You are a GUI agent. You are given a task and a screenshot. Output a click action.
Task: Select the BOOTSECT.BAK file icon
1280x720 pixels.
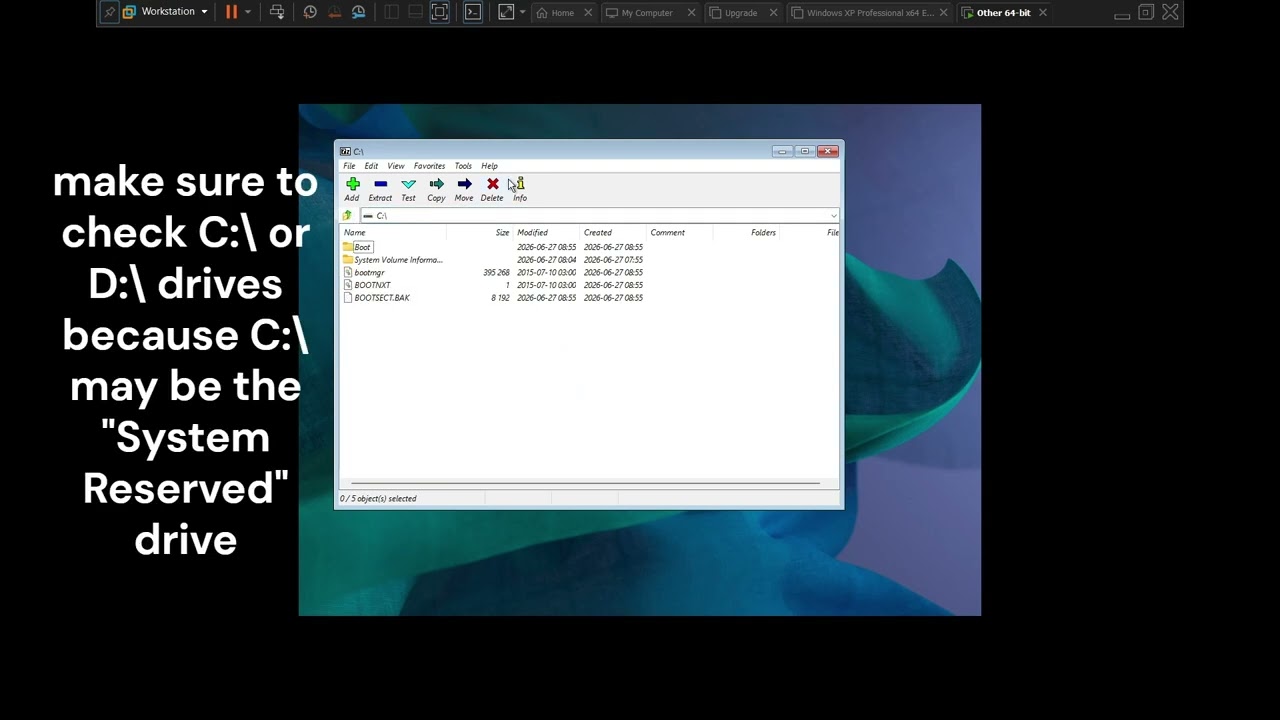[x=348, y=298]
